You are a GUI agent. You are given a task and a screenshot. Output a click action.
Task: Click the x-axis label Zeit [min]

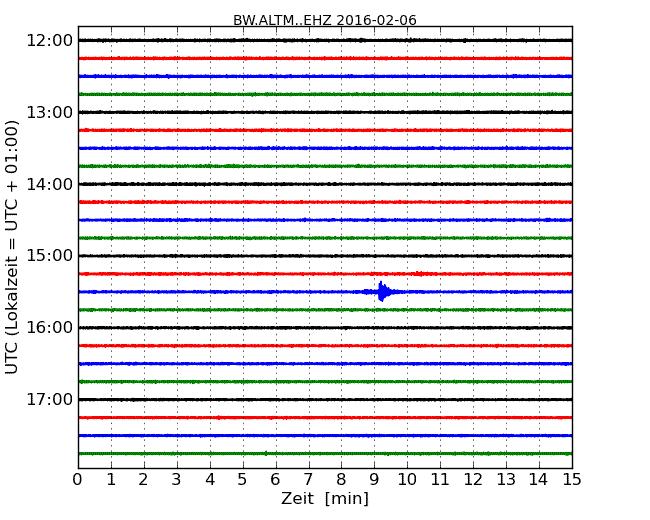pos(325,498)
